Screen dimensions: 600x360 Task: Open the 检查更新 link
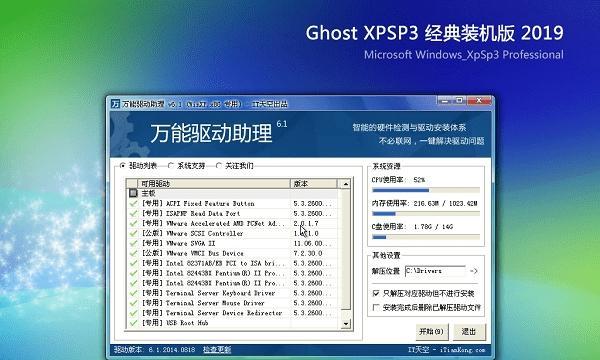coord(217,349)
